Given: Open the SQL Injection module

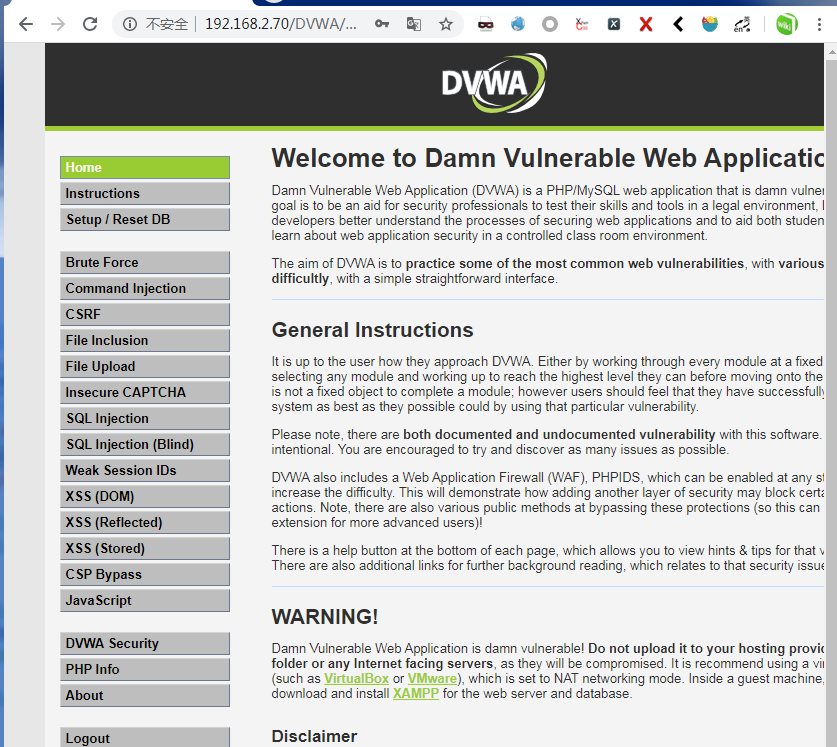Looking at the screenshot, I should click(x=145, y=419).
